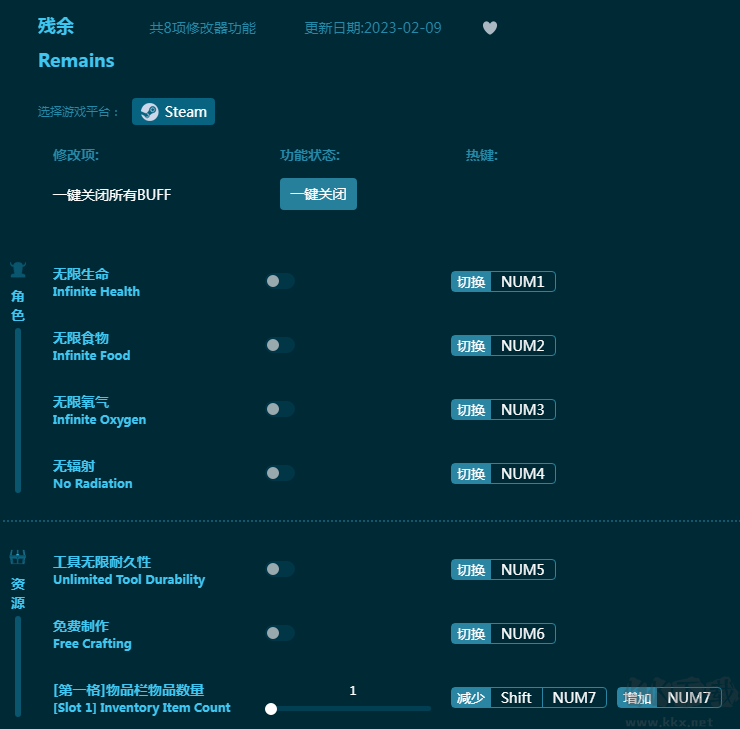Click the 残余 game title
Screen dimensions: 740x729
56,26
